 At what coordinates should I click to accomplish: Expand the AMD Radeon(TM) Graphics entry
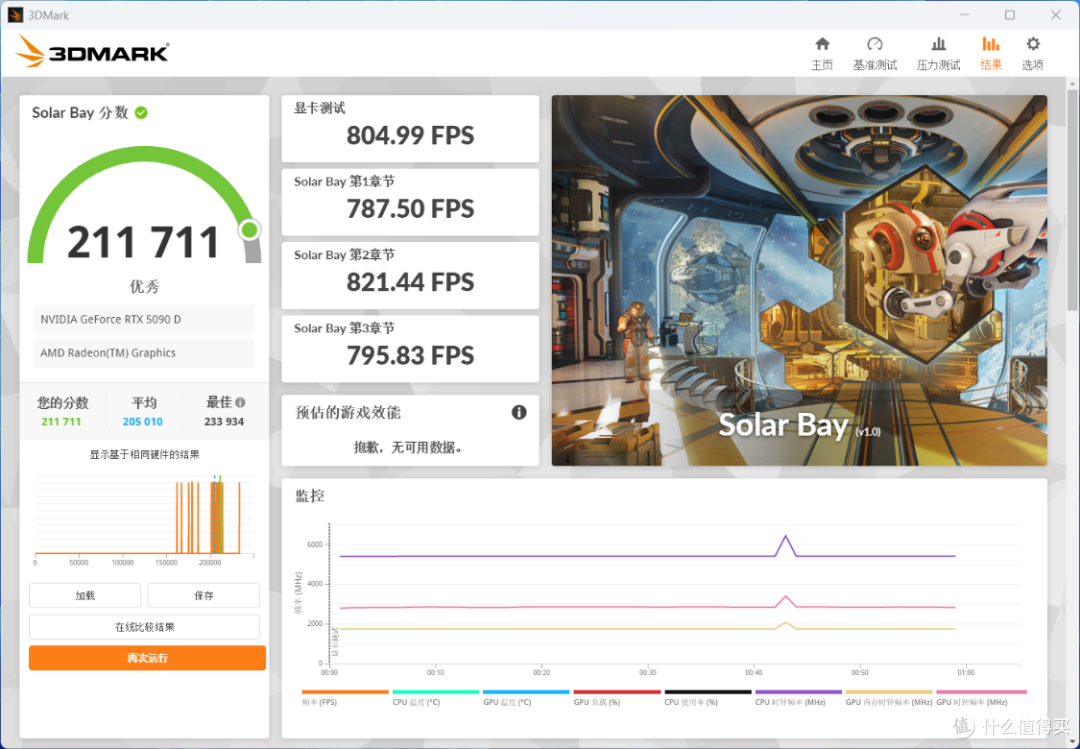(144, 353)
